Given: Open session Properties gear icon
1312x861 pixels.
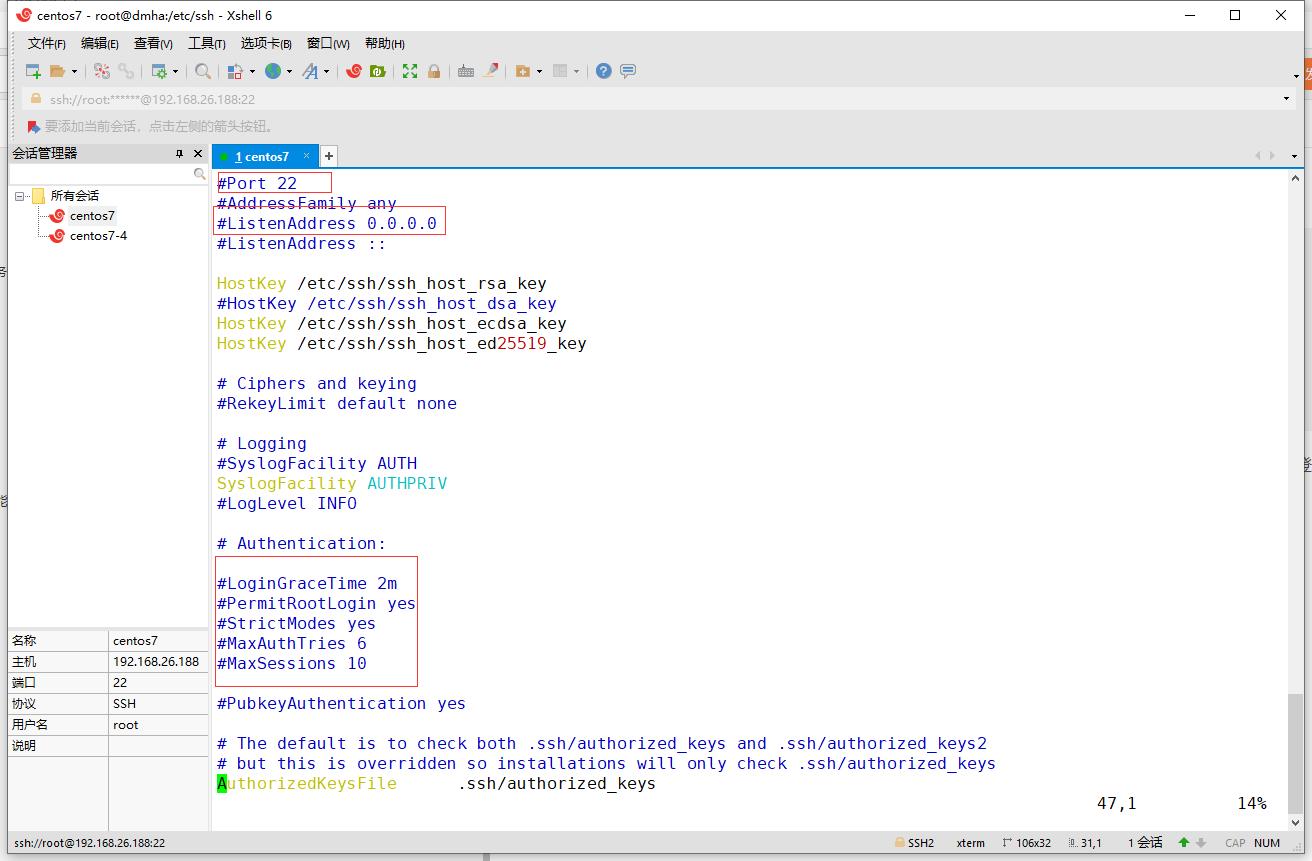Looking at the screenshot, I should [x=158, y=71].
